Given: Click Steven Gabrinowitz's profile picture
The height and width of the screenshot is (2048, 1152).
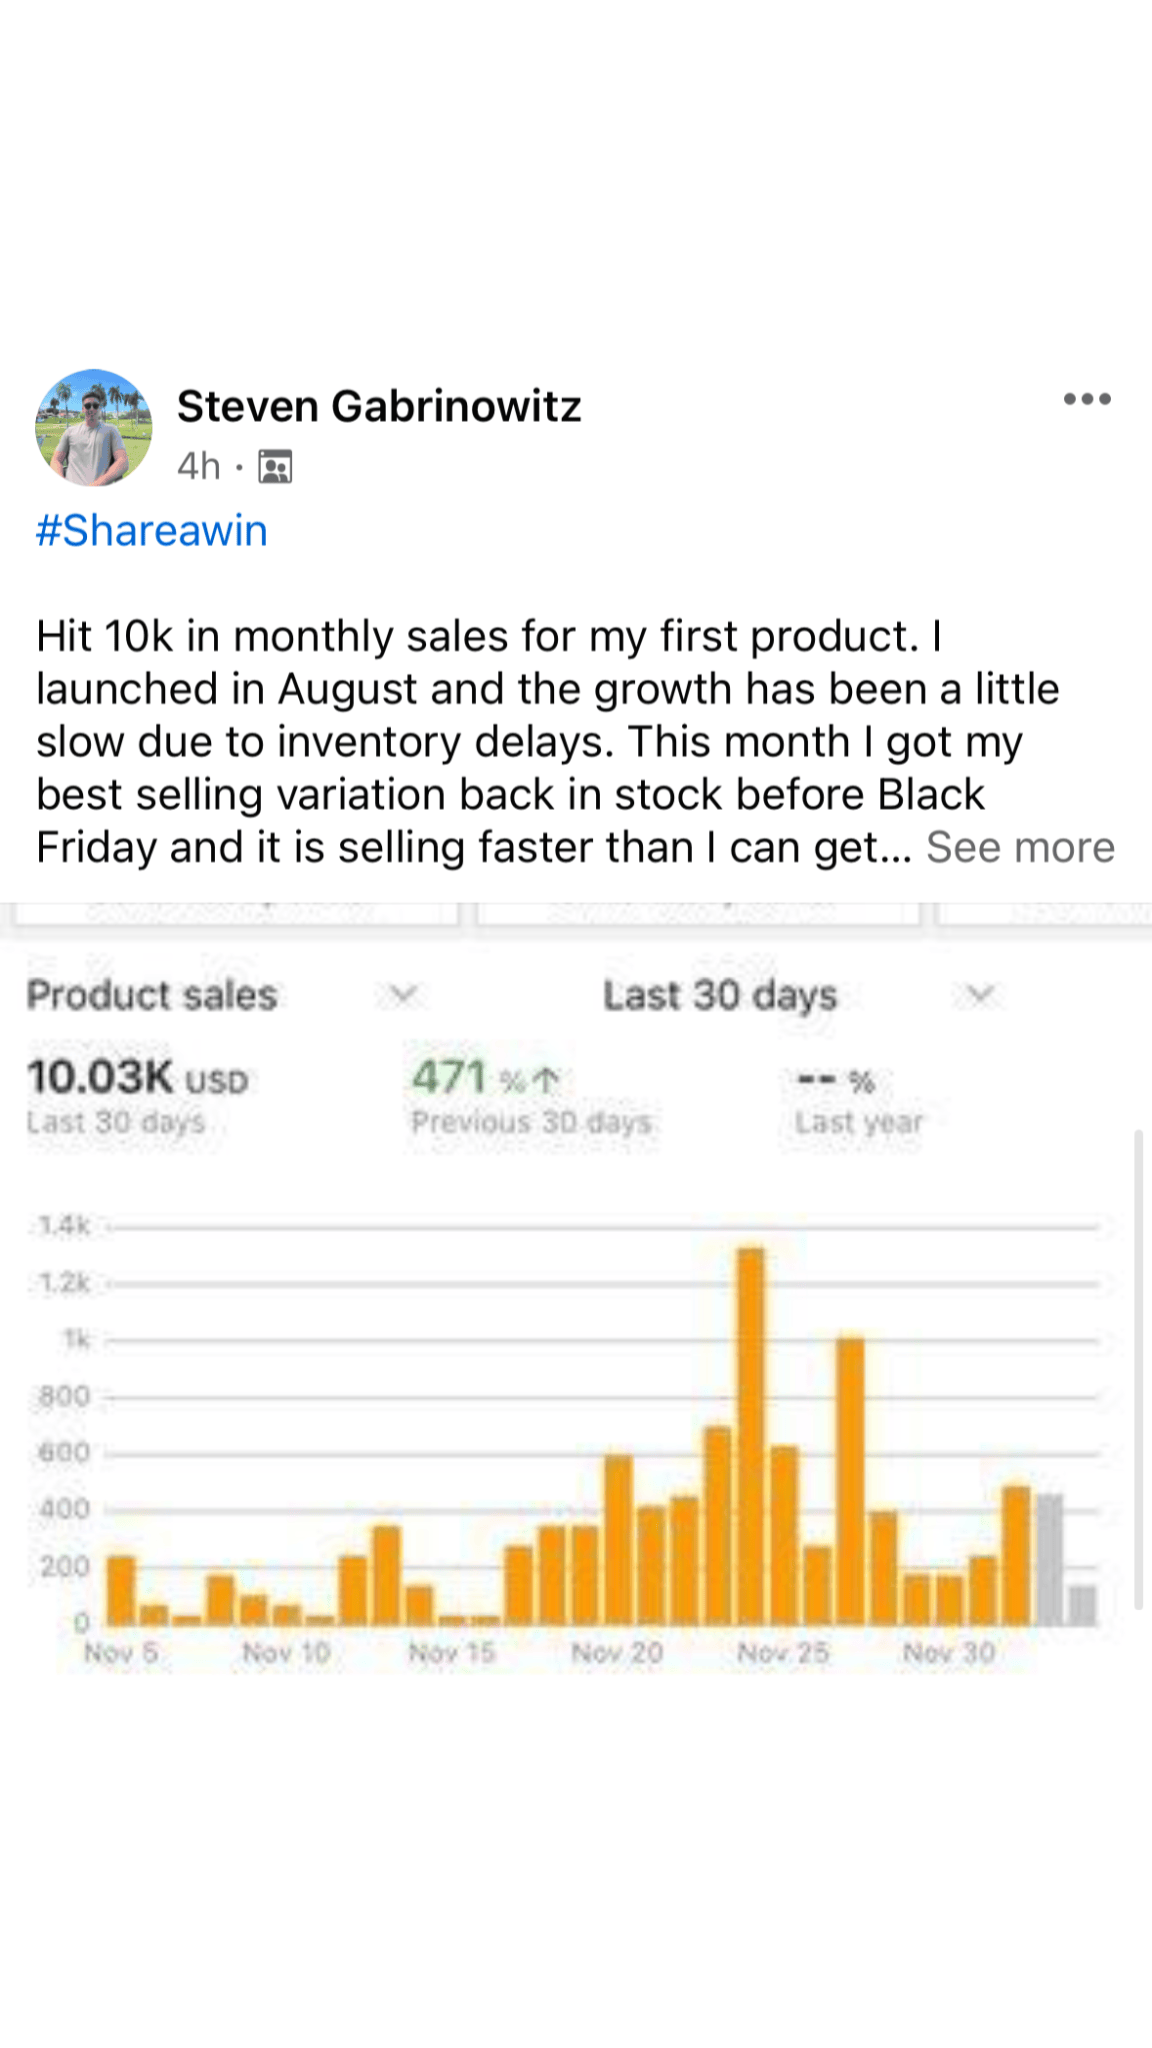Looking at the screenshot, I should [x=94, y=428].
